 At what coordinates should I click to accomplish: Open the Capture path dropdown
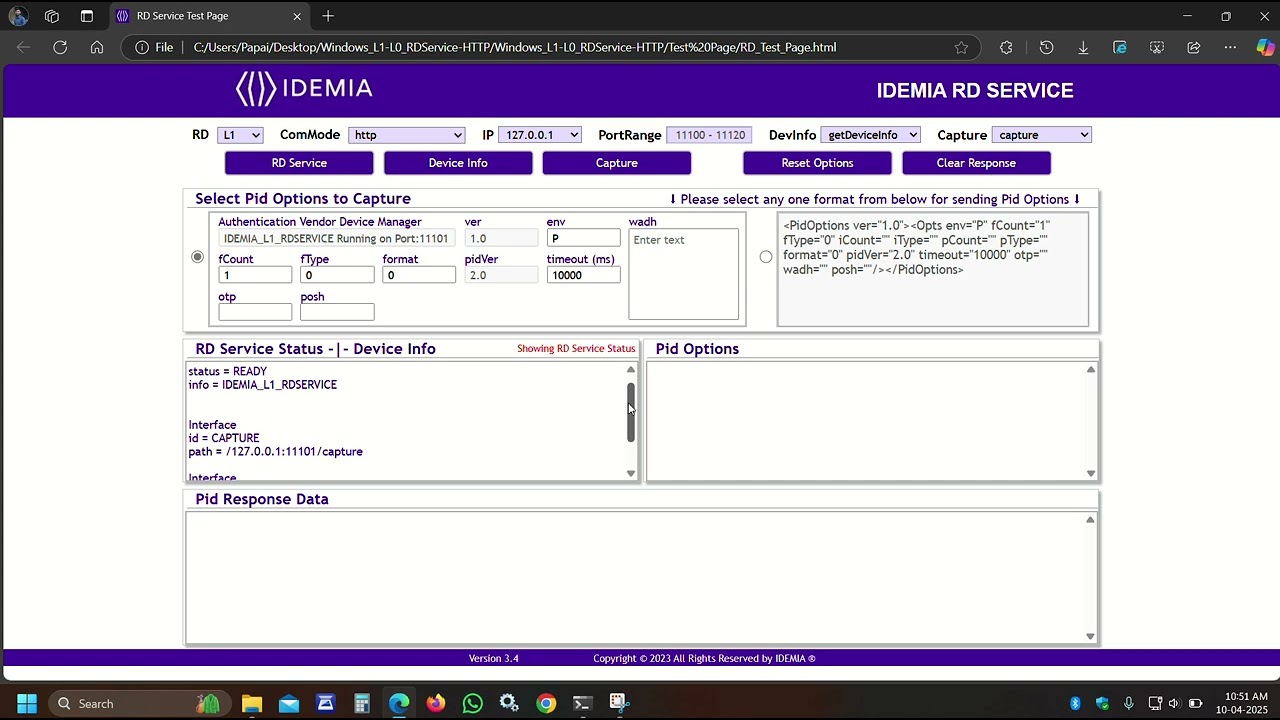point(1041,135)
